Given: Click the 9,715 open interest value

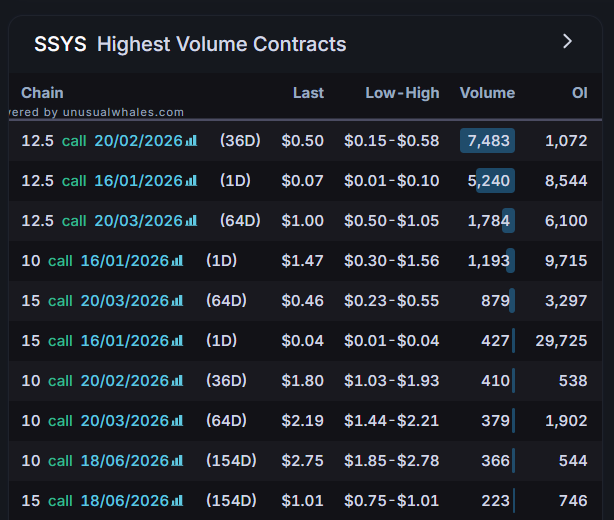Looking at the screenshot, I should click(x=566, y=260).
